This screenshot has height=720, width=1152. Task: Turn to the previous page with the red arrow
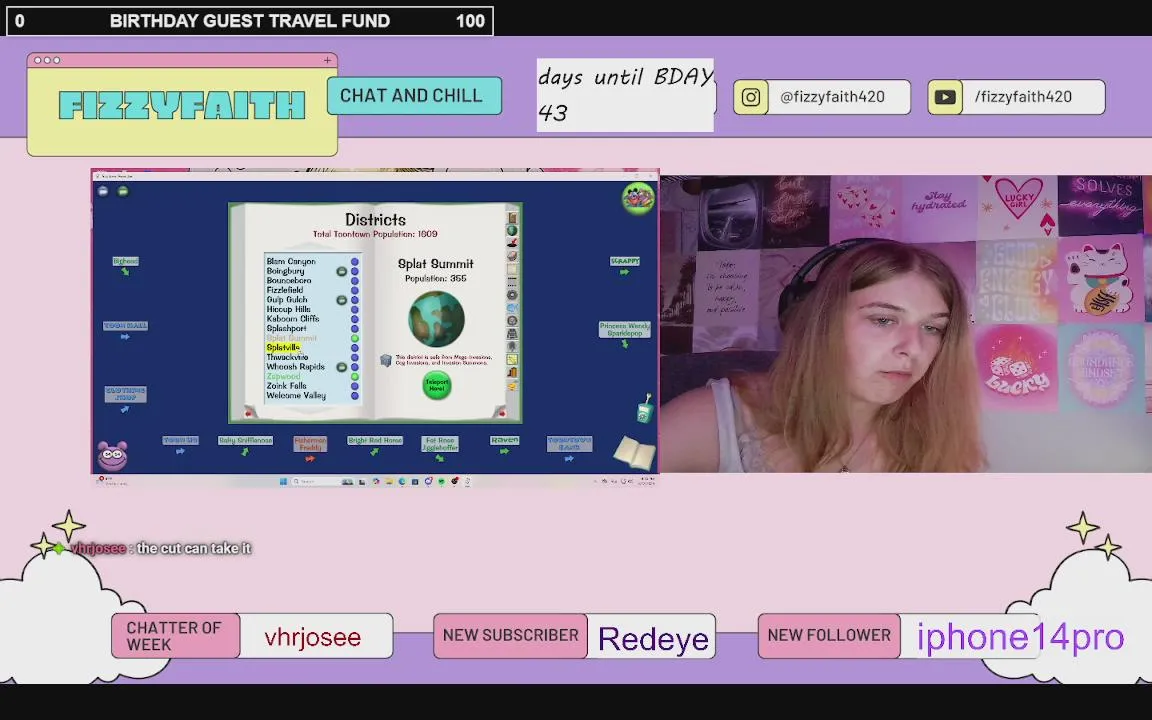248,414
